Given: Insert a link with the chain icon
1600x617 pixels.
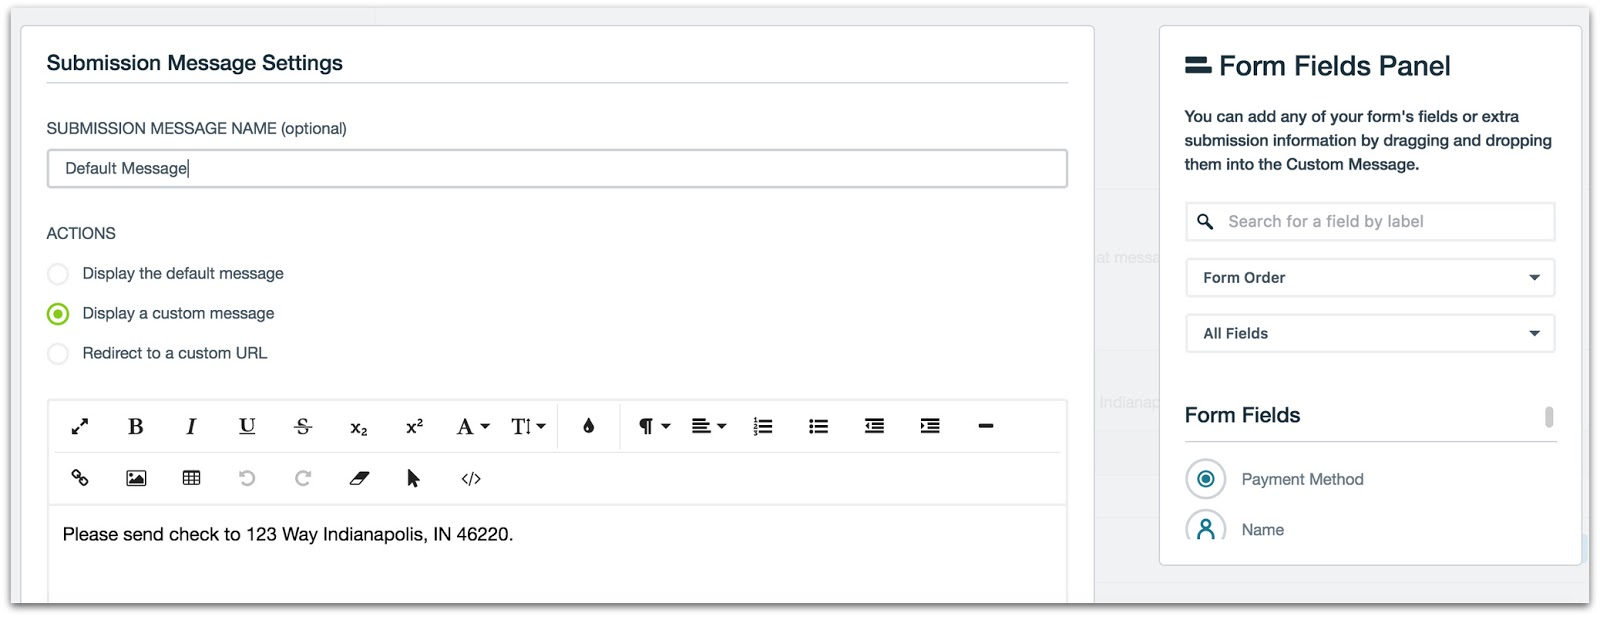Looking at the screenshot, I should (80, 478).
